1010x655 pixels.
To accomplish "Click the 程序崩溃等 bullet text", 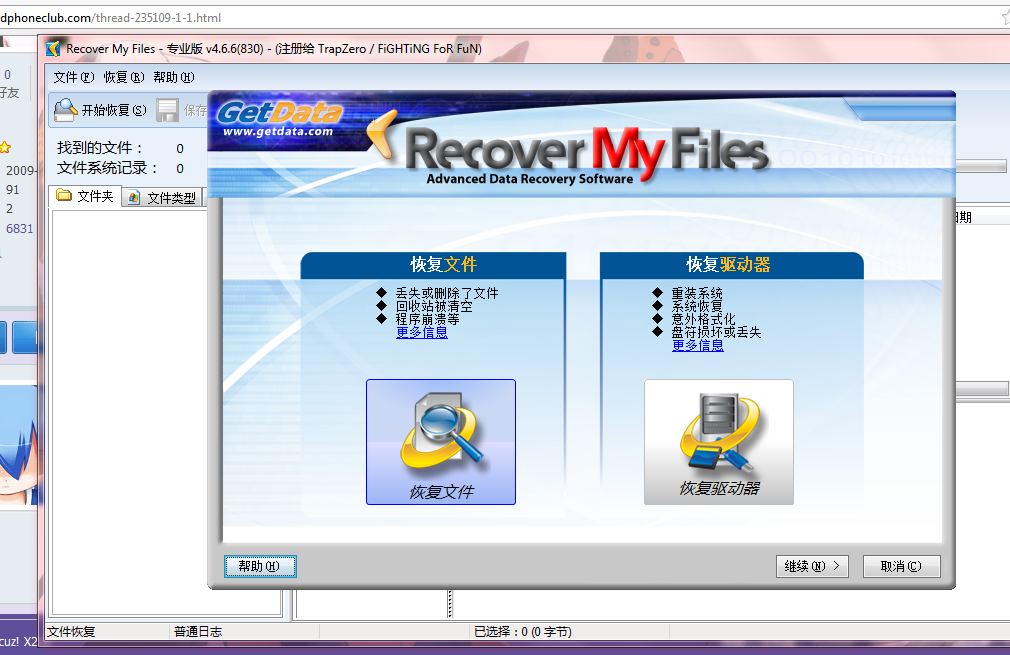I will click(x=428, y=319).
